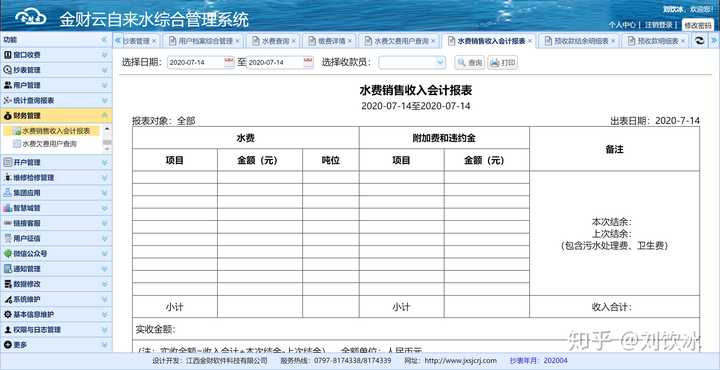Click the 收入合计 cell text
Image resolution: width=720 pixels, height=370 pixels.
[612, 308]
